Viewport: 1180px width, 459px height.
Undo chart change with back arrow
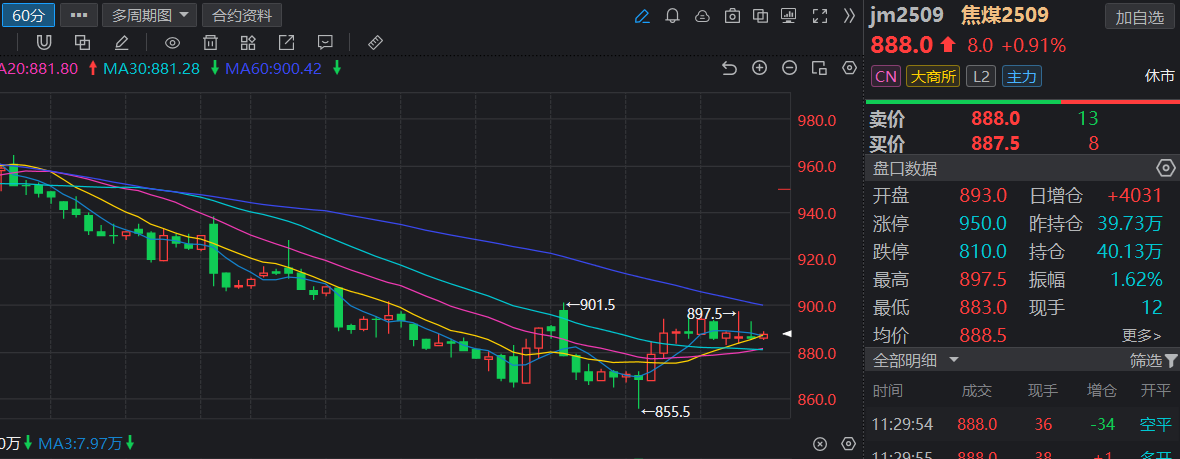tap(728, 68)
